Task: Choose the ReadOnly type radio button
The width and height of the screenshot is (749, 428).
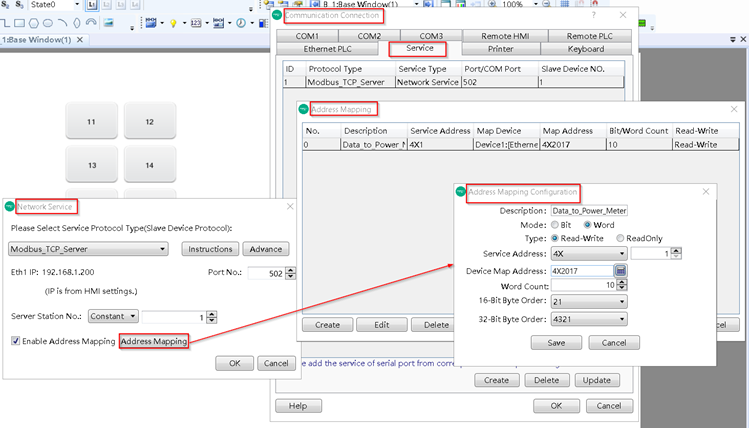Action: (620, 239)
